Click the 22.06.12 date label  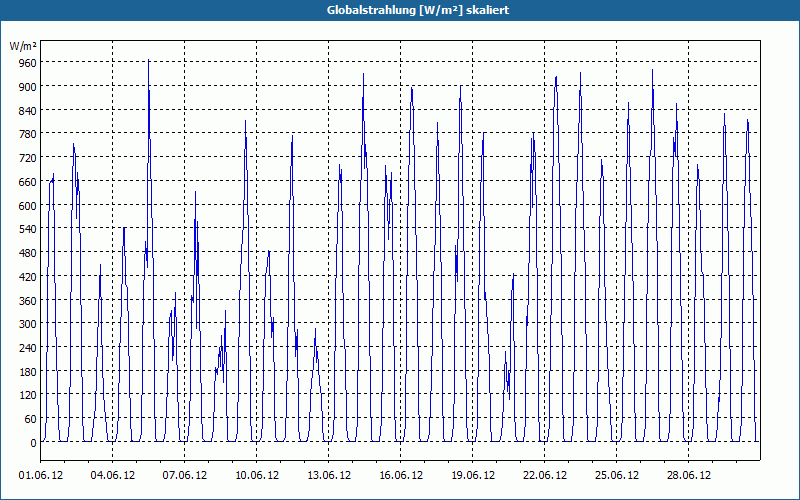[x=544, y=476]
